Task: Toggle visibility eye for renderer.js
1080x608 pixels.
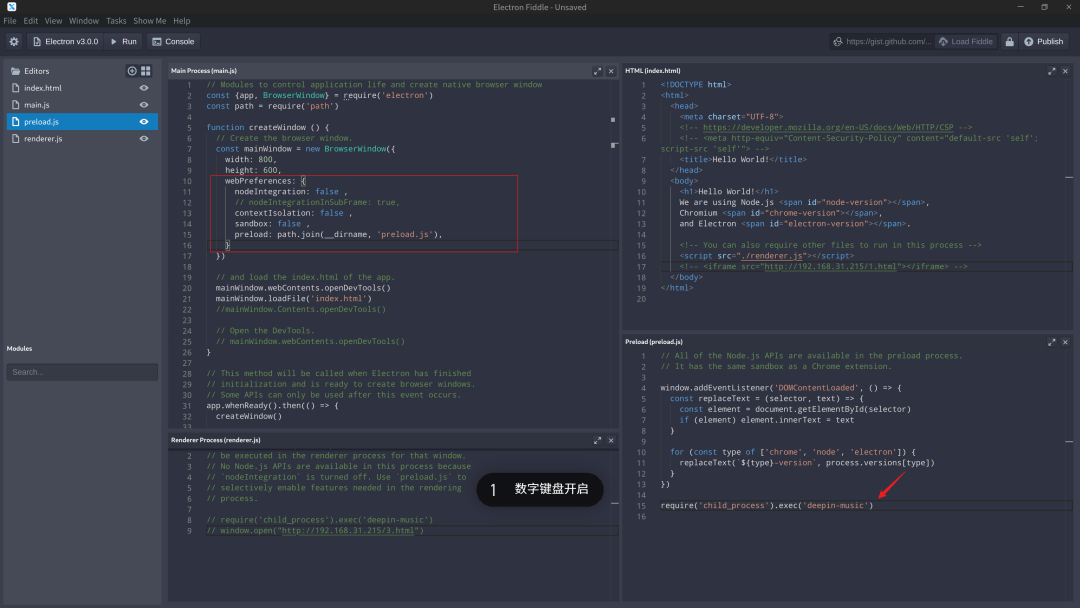Action: pyautogui.click(x=144, y=138)
